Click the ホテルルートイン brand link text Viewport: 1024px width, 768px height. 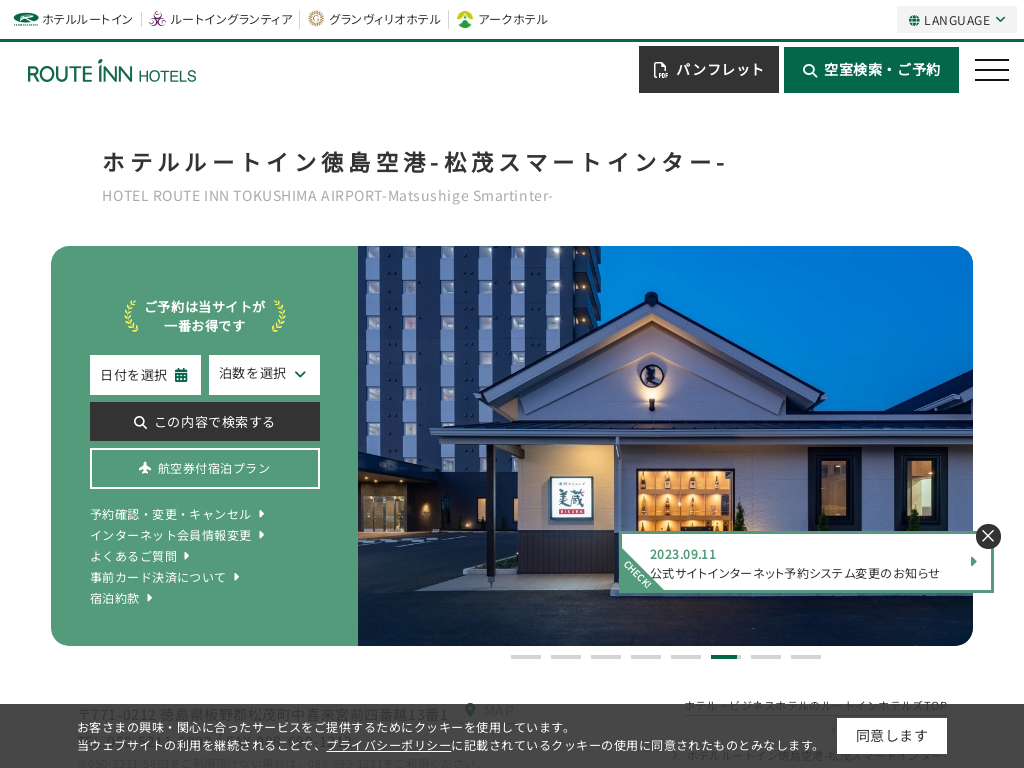coord(88,20)
